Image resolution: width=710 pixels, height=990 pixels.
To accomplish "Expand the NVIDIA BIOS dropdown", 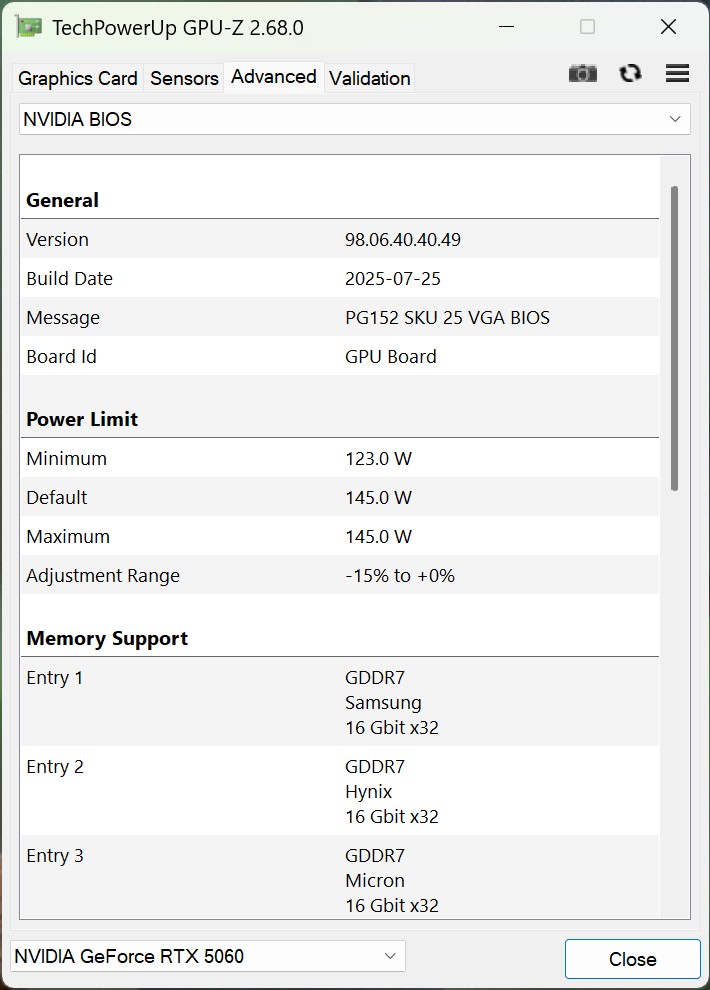I will pos(355,119).
